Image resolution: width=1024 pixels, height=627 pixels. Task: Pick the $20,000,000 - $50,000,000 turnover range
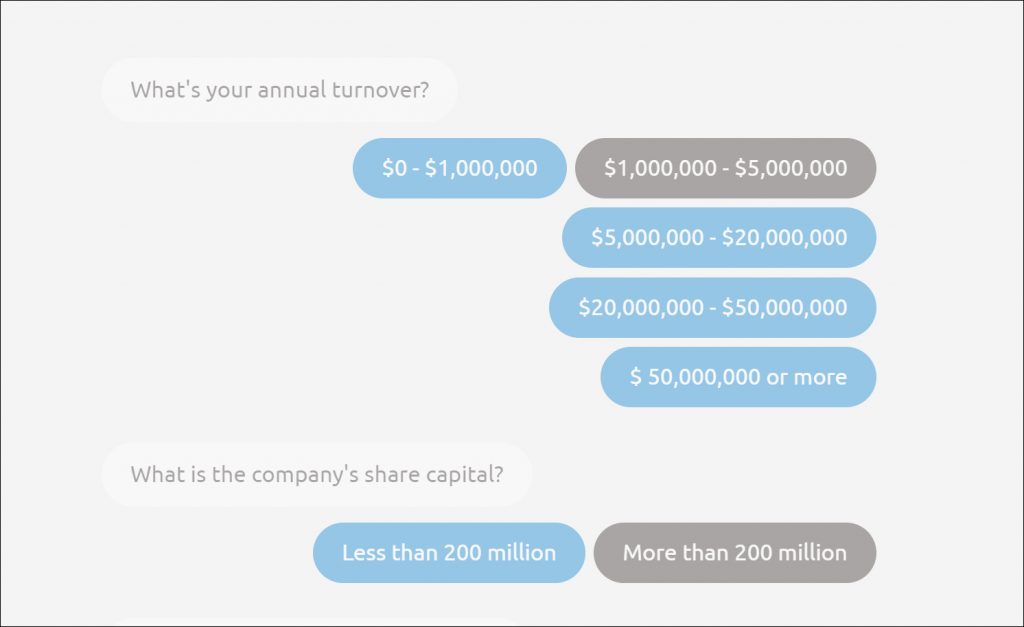(x=712, y=307)
